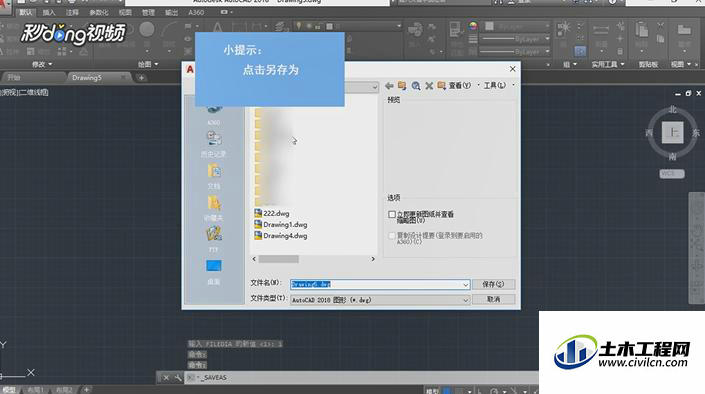Expand the Utilities (实用工具) panel dropdown
705x394 pixels.
(x=608, y=65)
